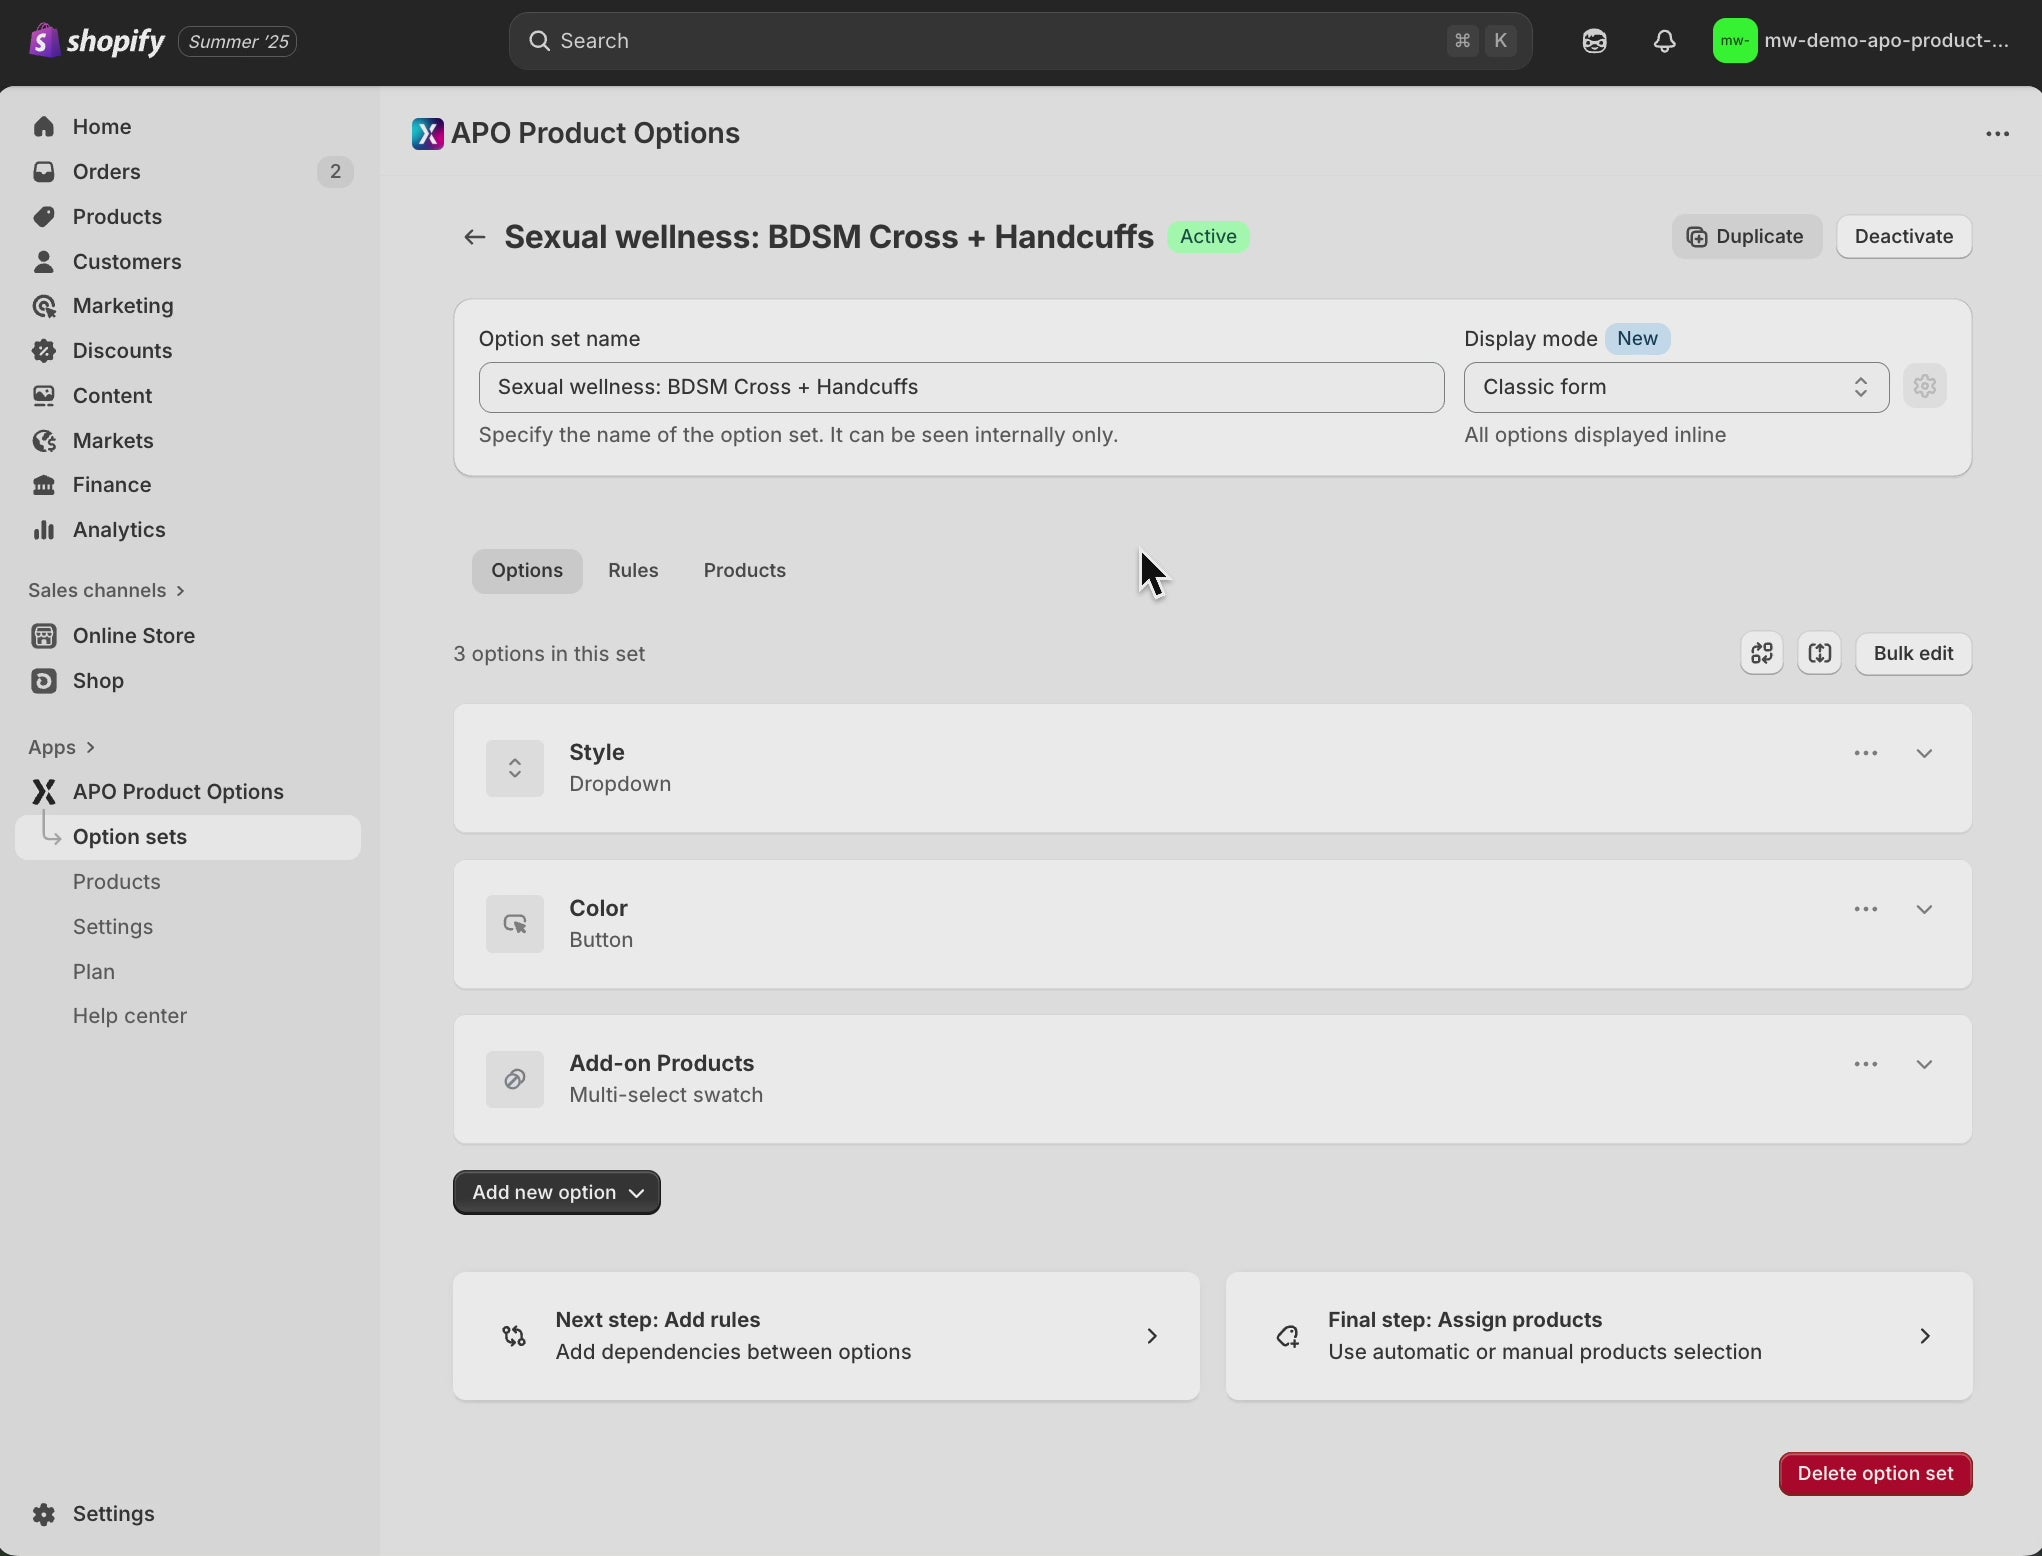Screen dimensions: 2042x1556
Task: Expand the Style option card
Action: (x=1923, y=753)
